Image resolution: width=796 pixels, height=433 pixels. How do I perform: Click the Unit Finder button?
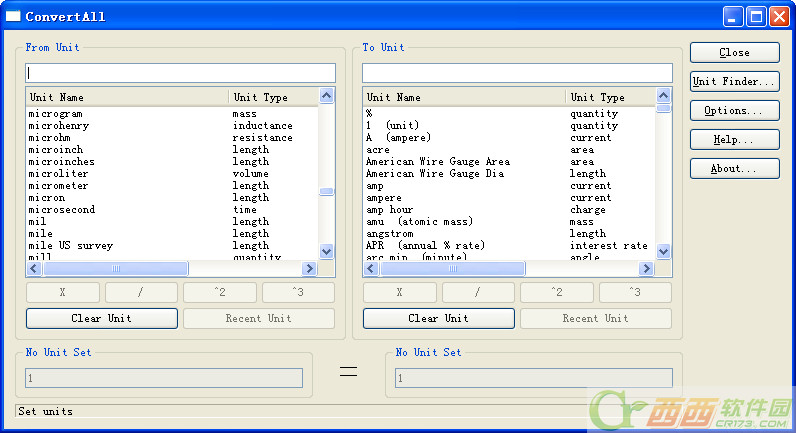[x=734, y=82]
